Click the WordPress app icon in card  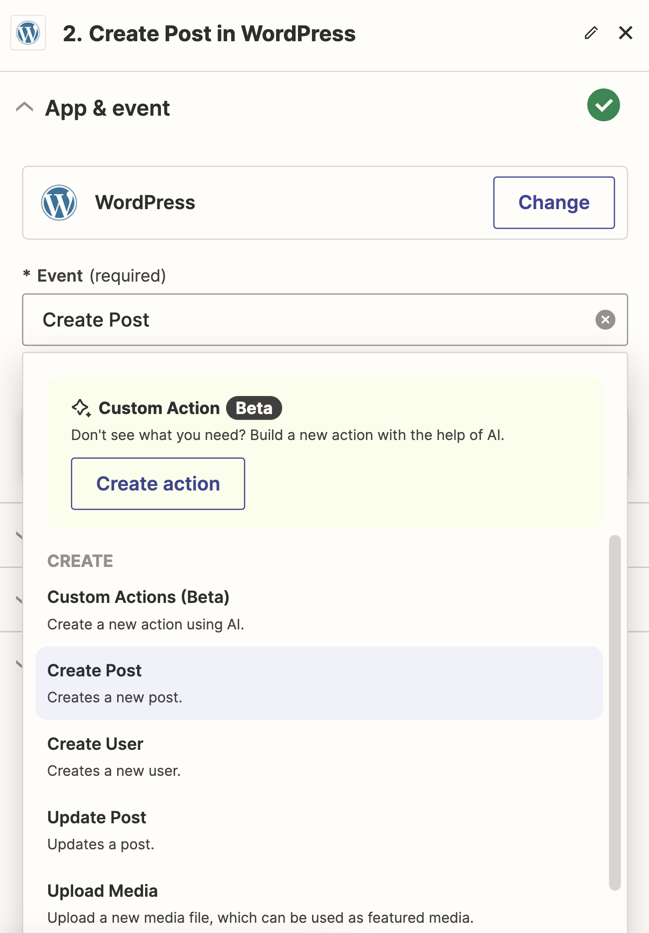point(59,202)
